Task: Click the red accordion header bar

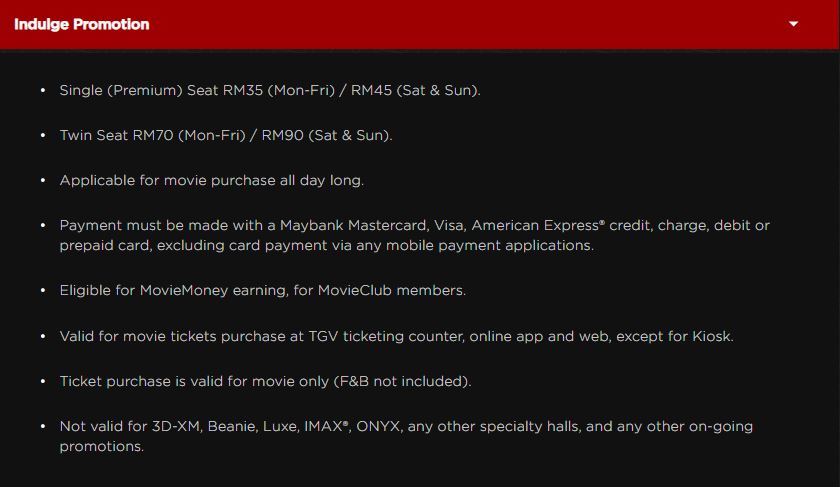Action: (450, 24)
